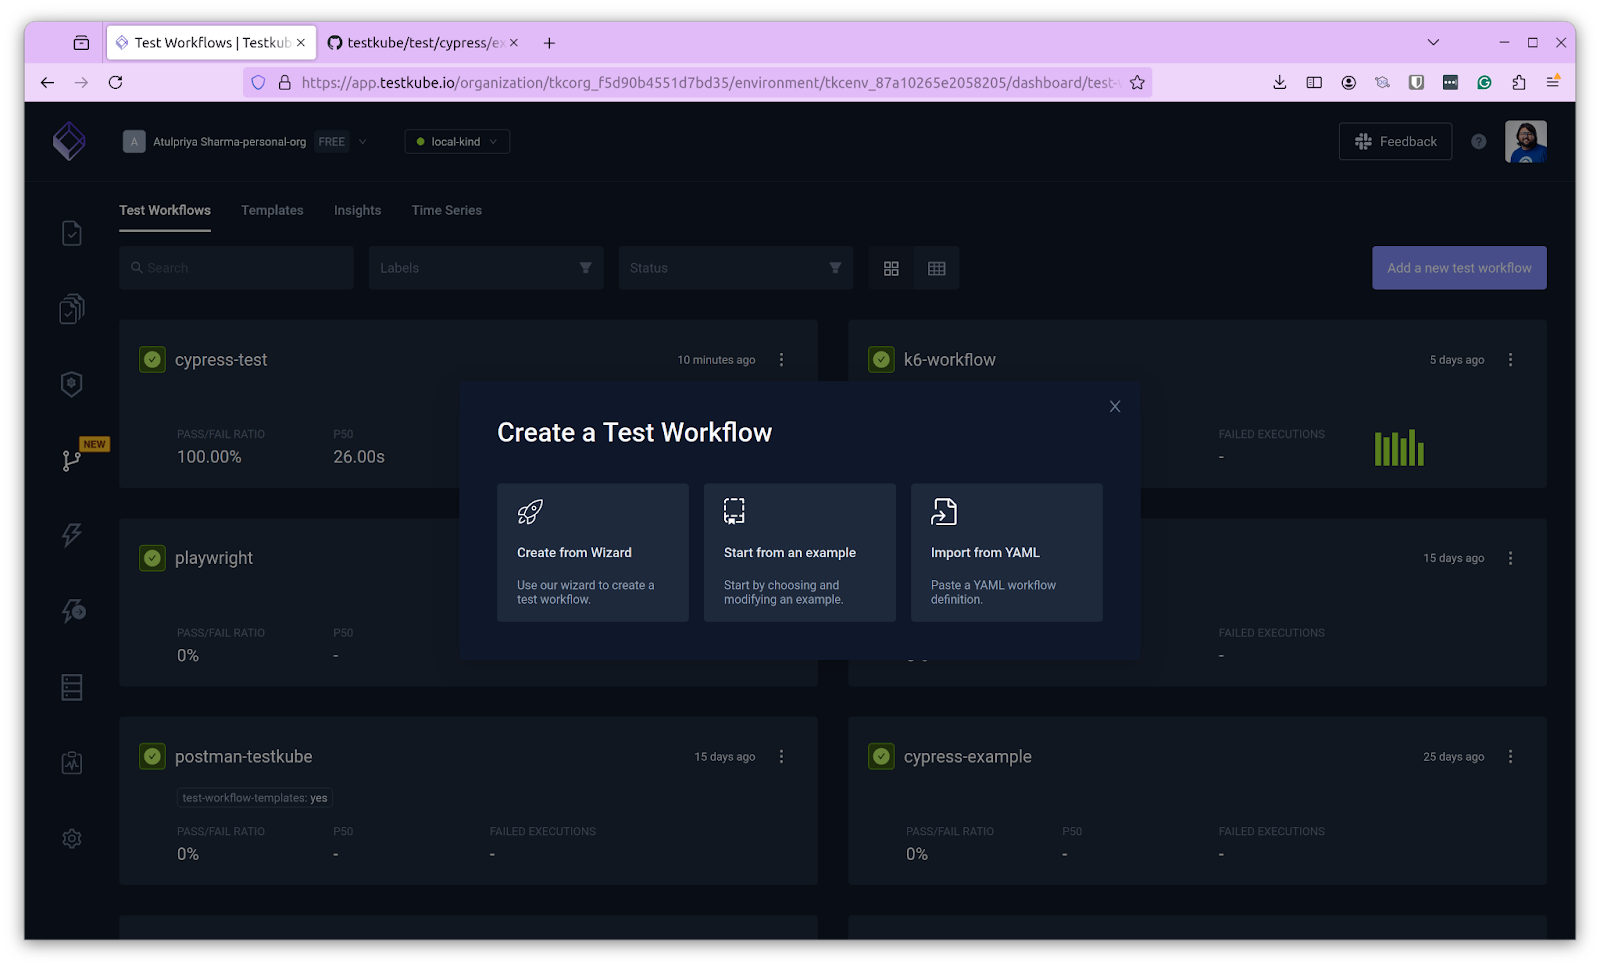Click the browser reload button
The width and height of the screenshot is (1600, 967).
coord(116,82)
